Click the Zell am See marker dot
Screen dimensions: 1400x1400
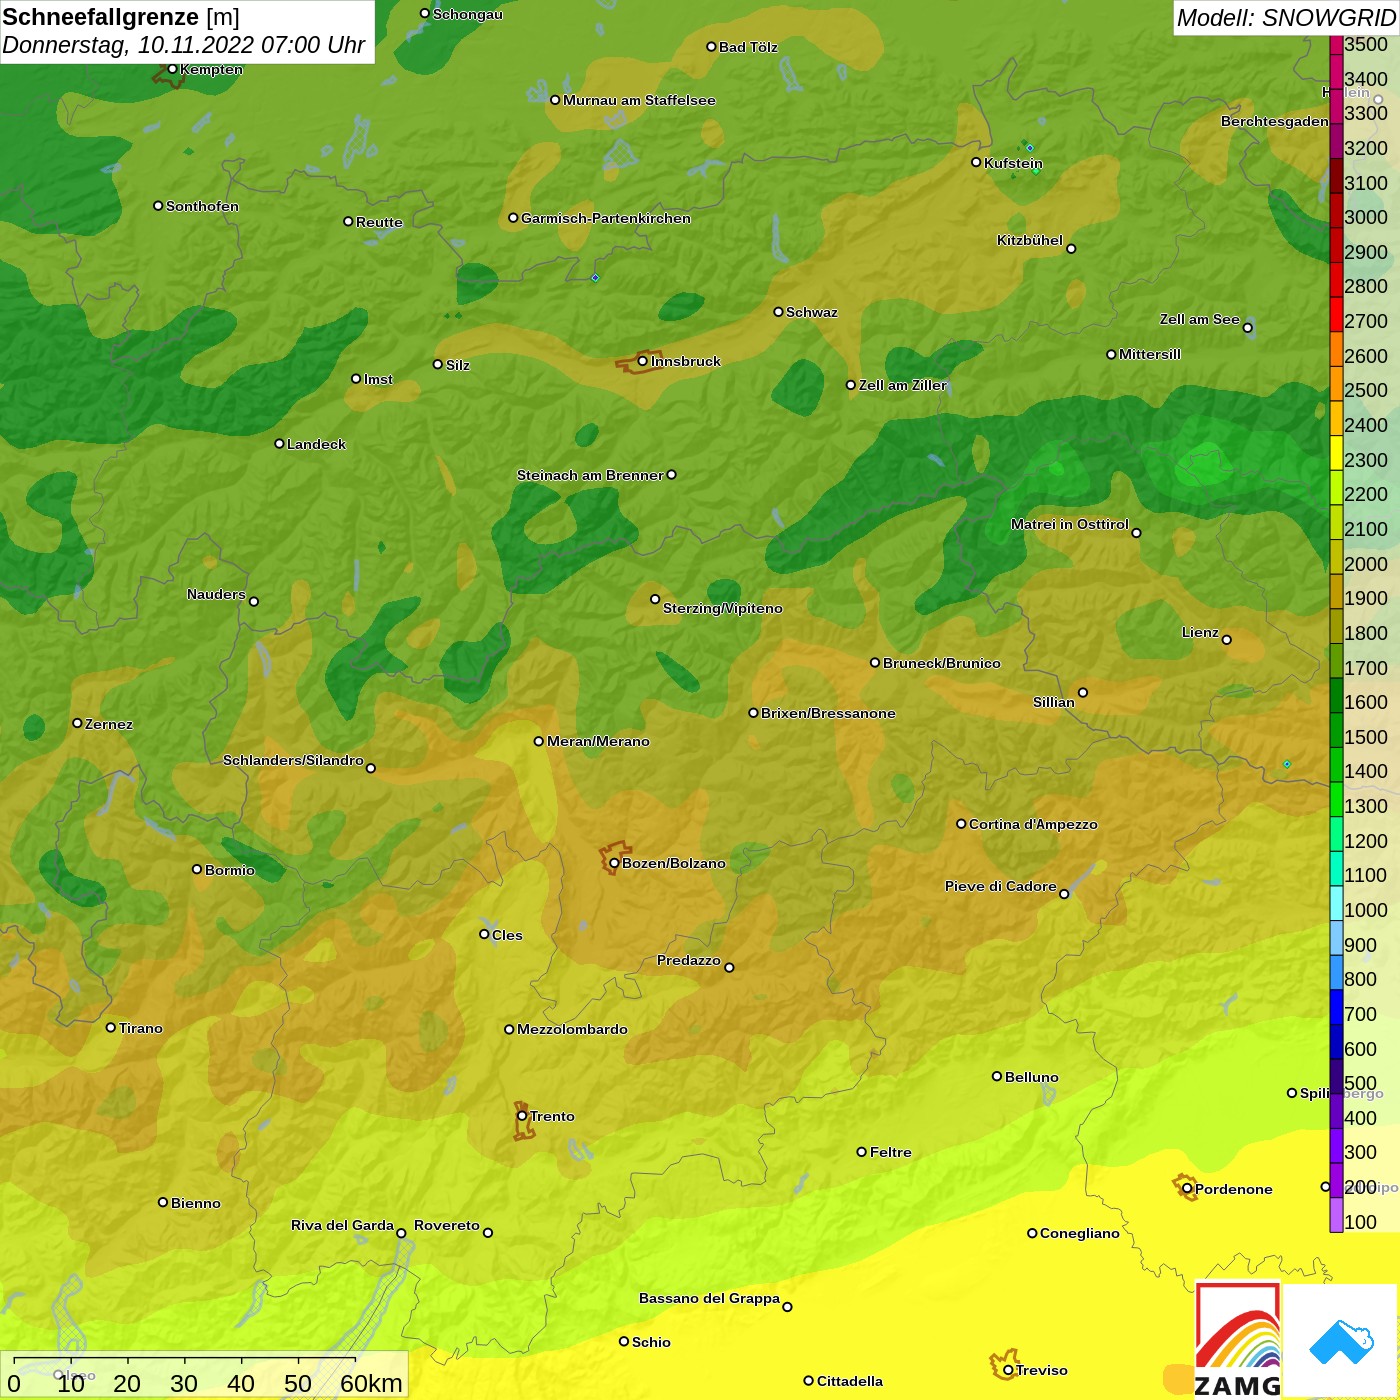click(1247, 328)
